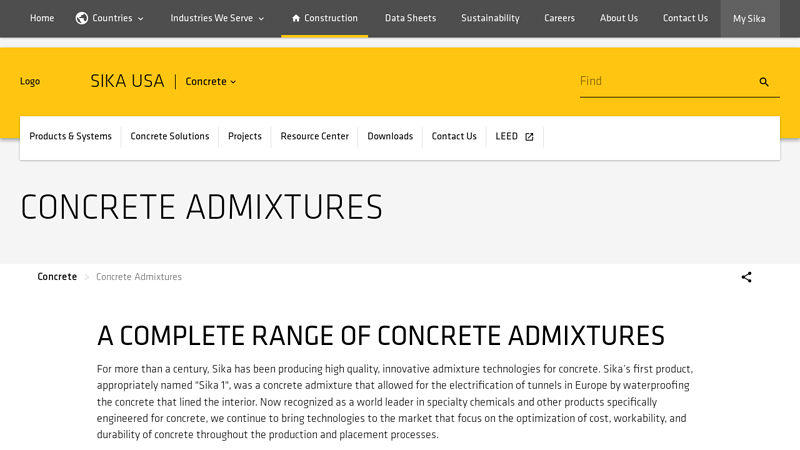
Task: Click the search magnifier icon
Action: pos(764,82)
